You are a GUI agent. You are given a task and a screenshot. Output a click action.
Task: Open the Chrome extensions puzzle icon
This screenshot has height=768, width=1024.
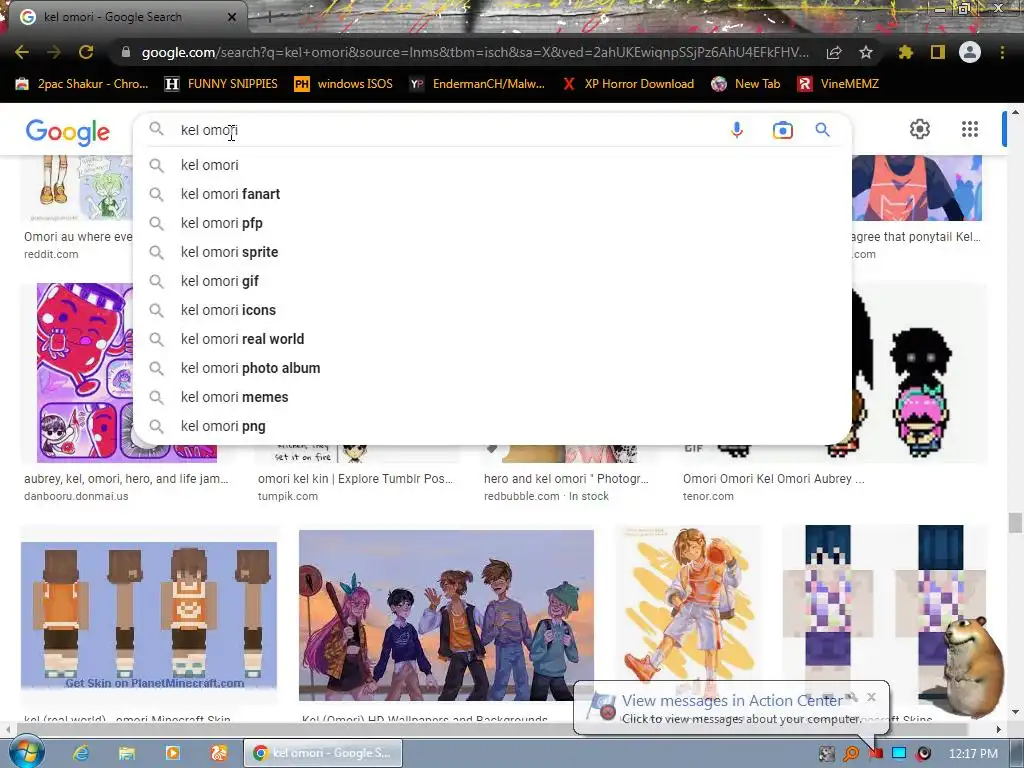(906, 52)
